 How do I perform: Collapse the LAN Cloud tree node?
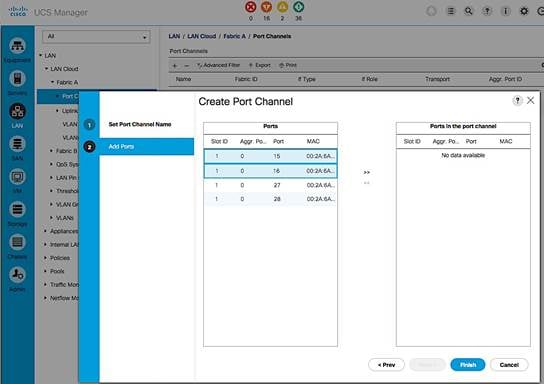[x=46, y=69]
